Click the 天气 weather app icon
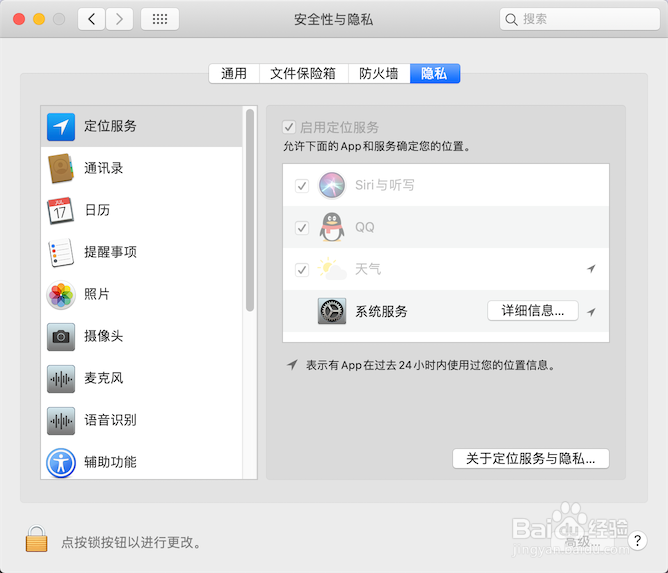668x573 pixels. tap(332, 268)
